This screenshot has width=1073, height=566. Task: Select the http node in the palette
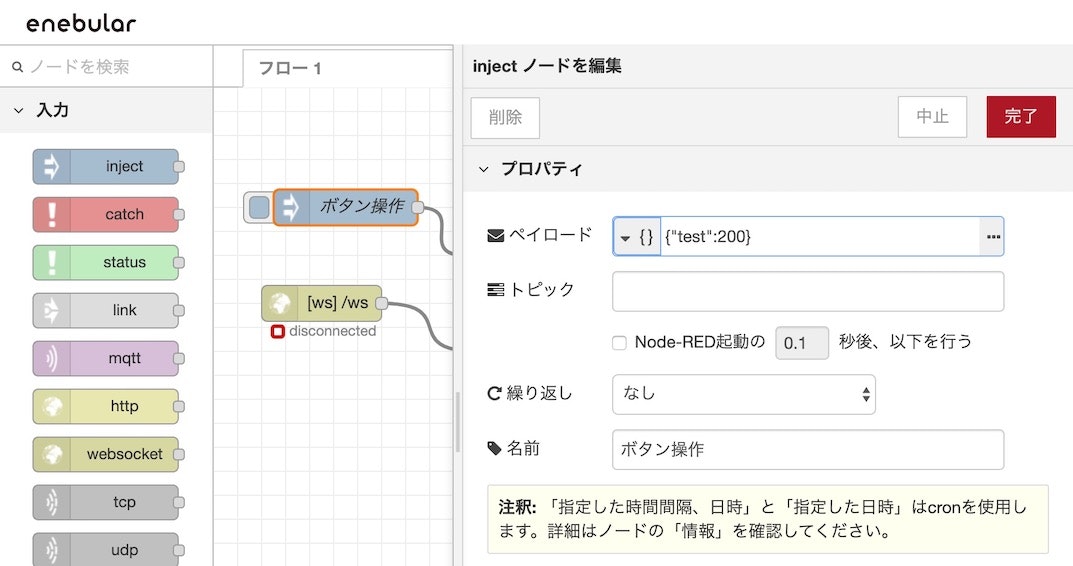point(105,406)
